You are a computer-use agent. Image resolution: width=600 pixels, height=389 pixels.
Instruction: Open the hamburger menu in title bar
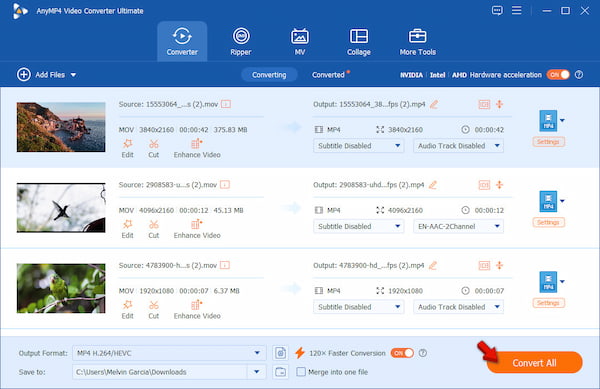[x=517, y=10]
